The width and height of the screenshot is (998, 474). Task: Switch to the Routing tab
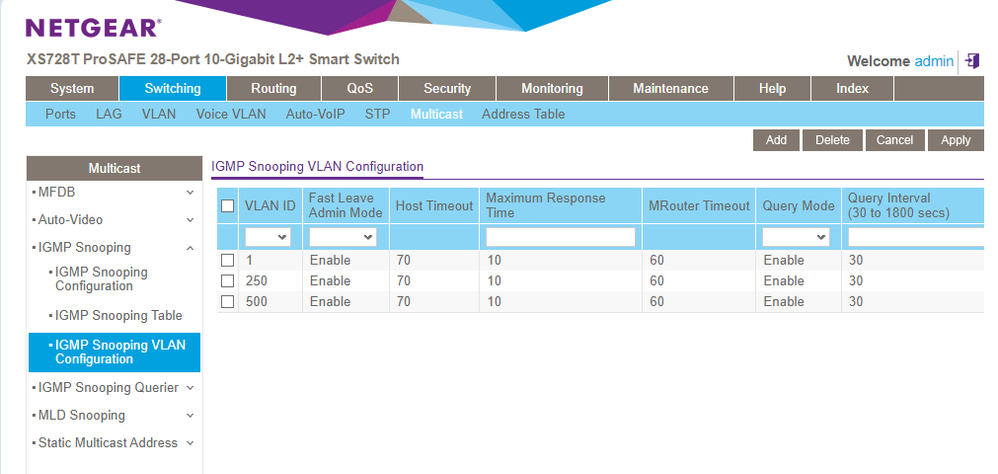273,89
